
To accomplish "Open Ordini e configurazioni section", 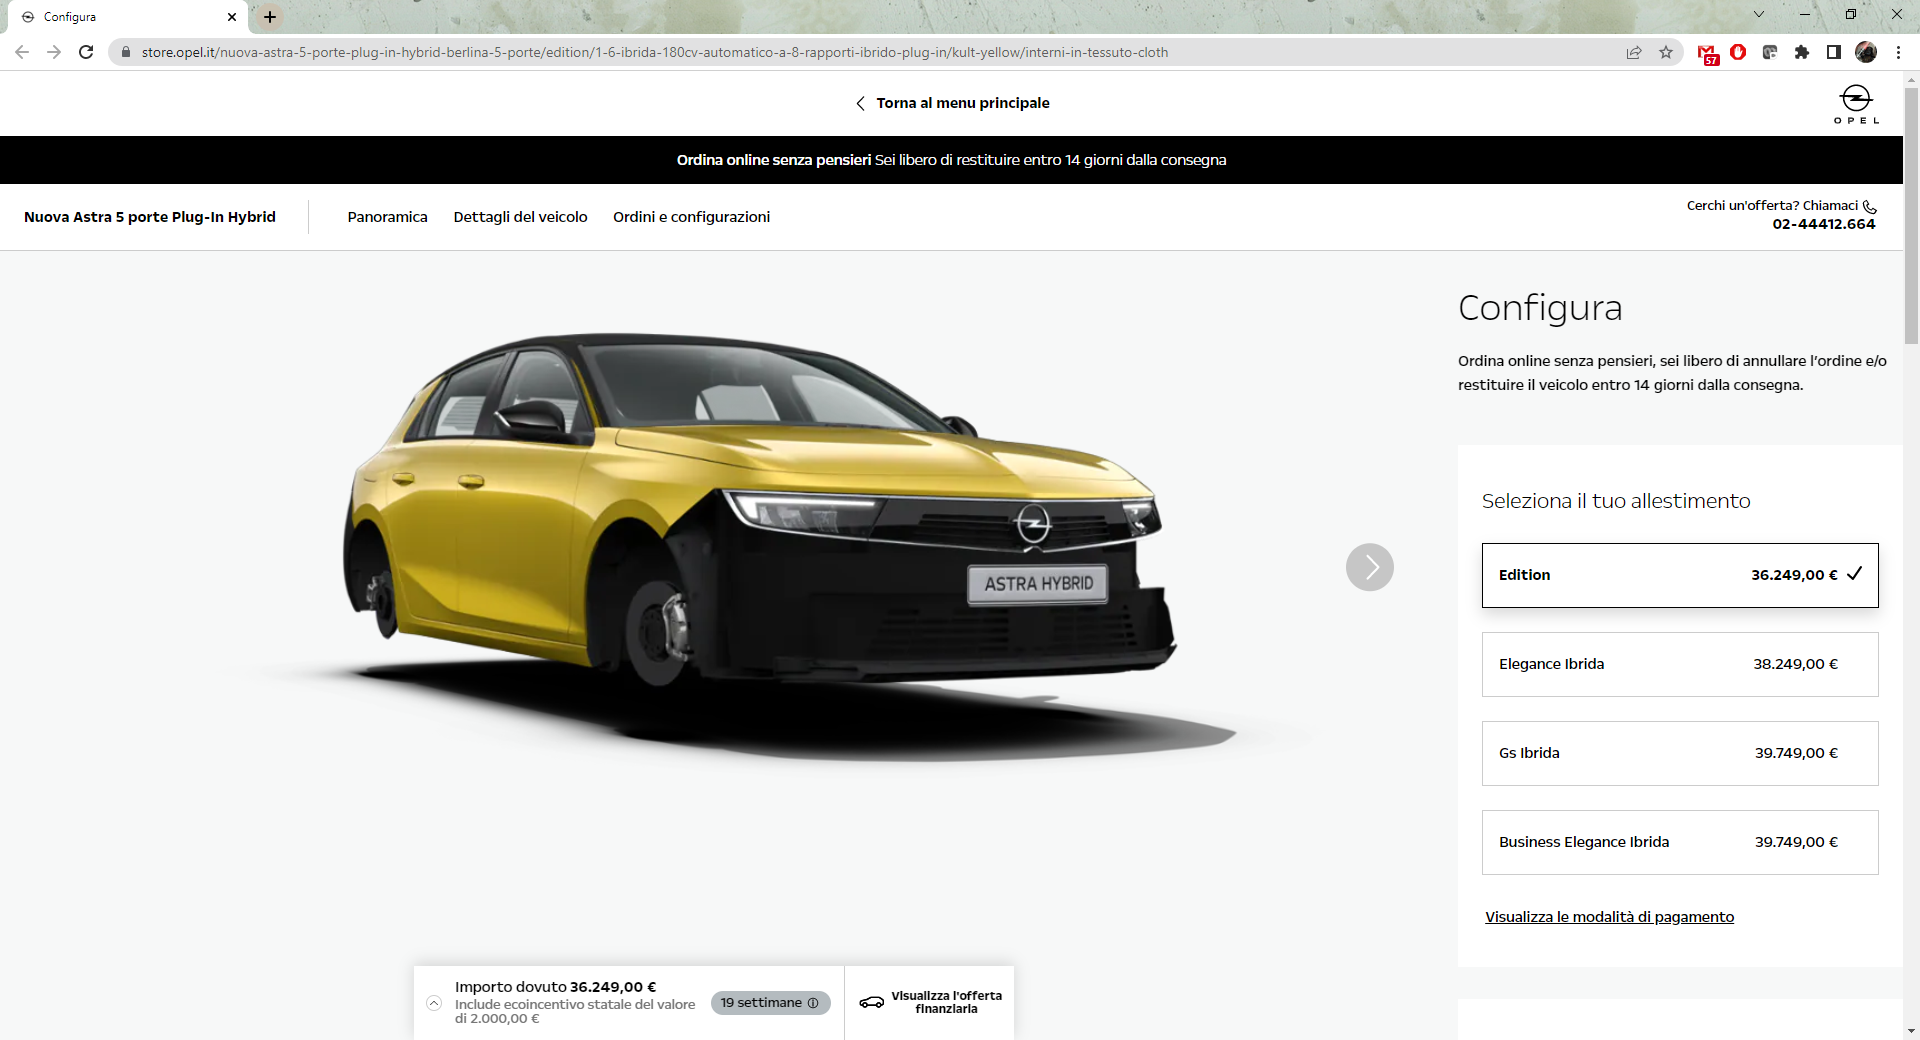I will (691, 217).
